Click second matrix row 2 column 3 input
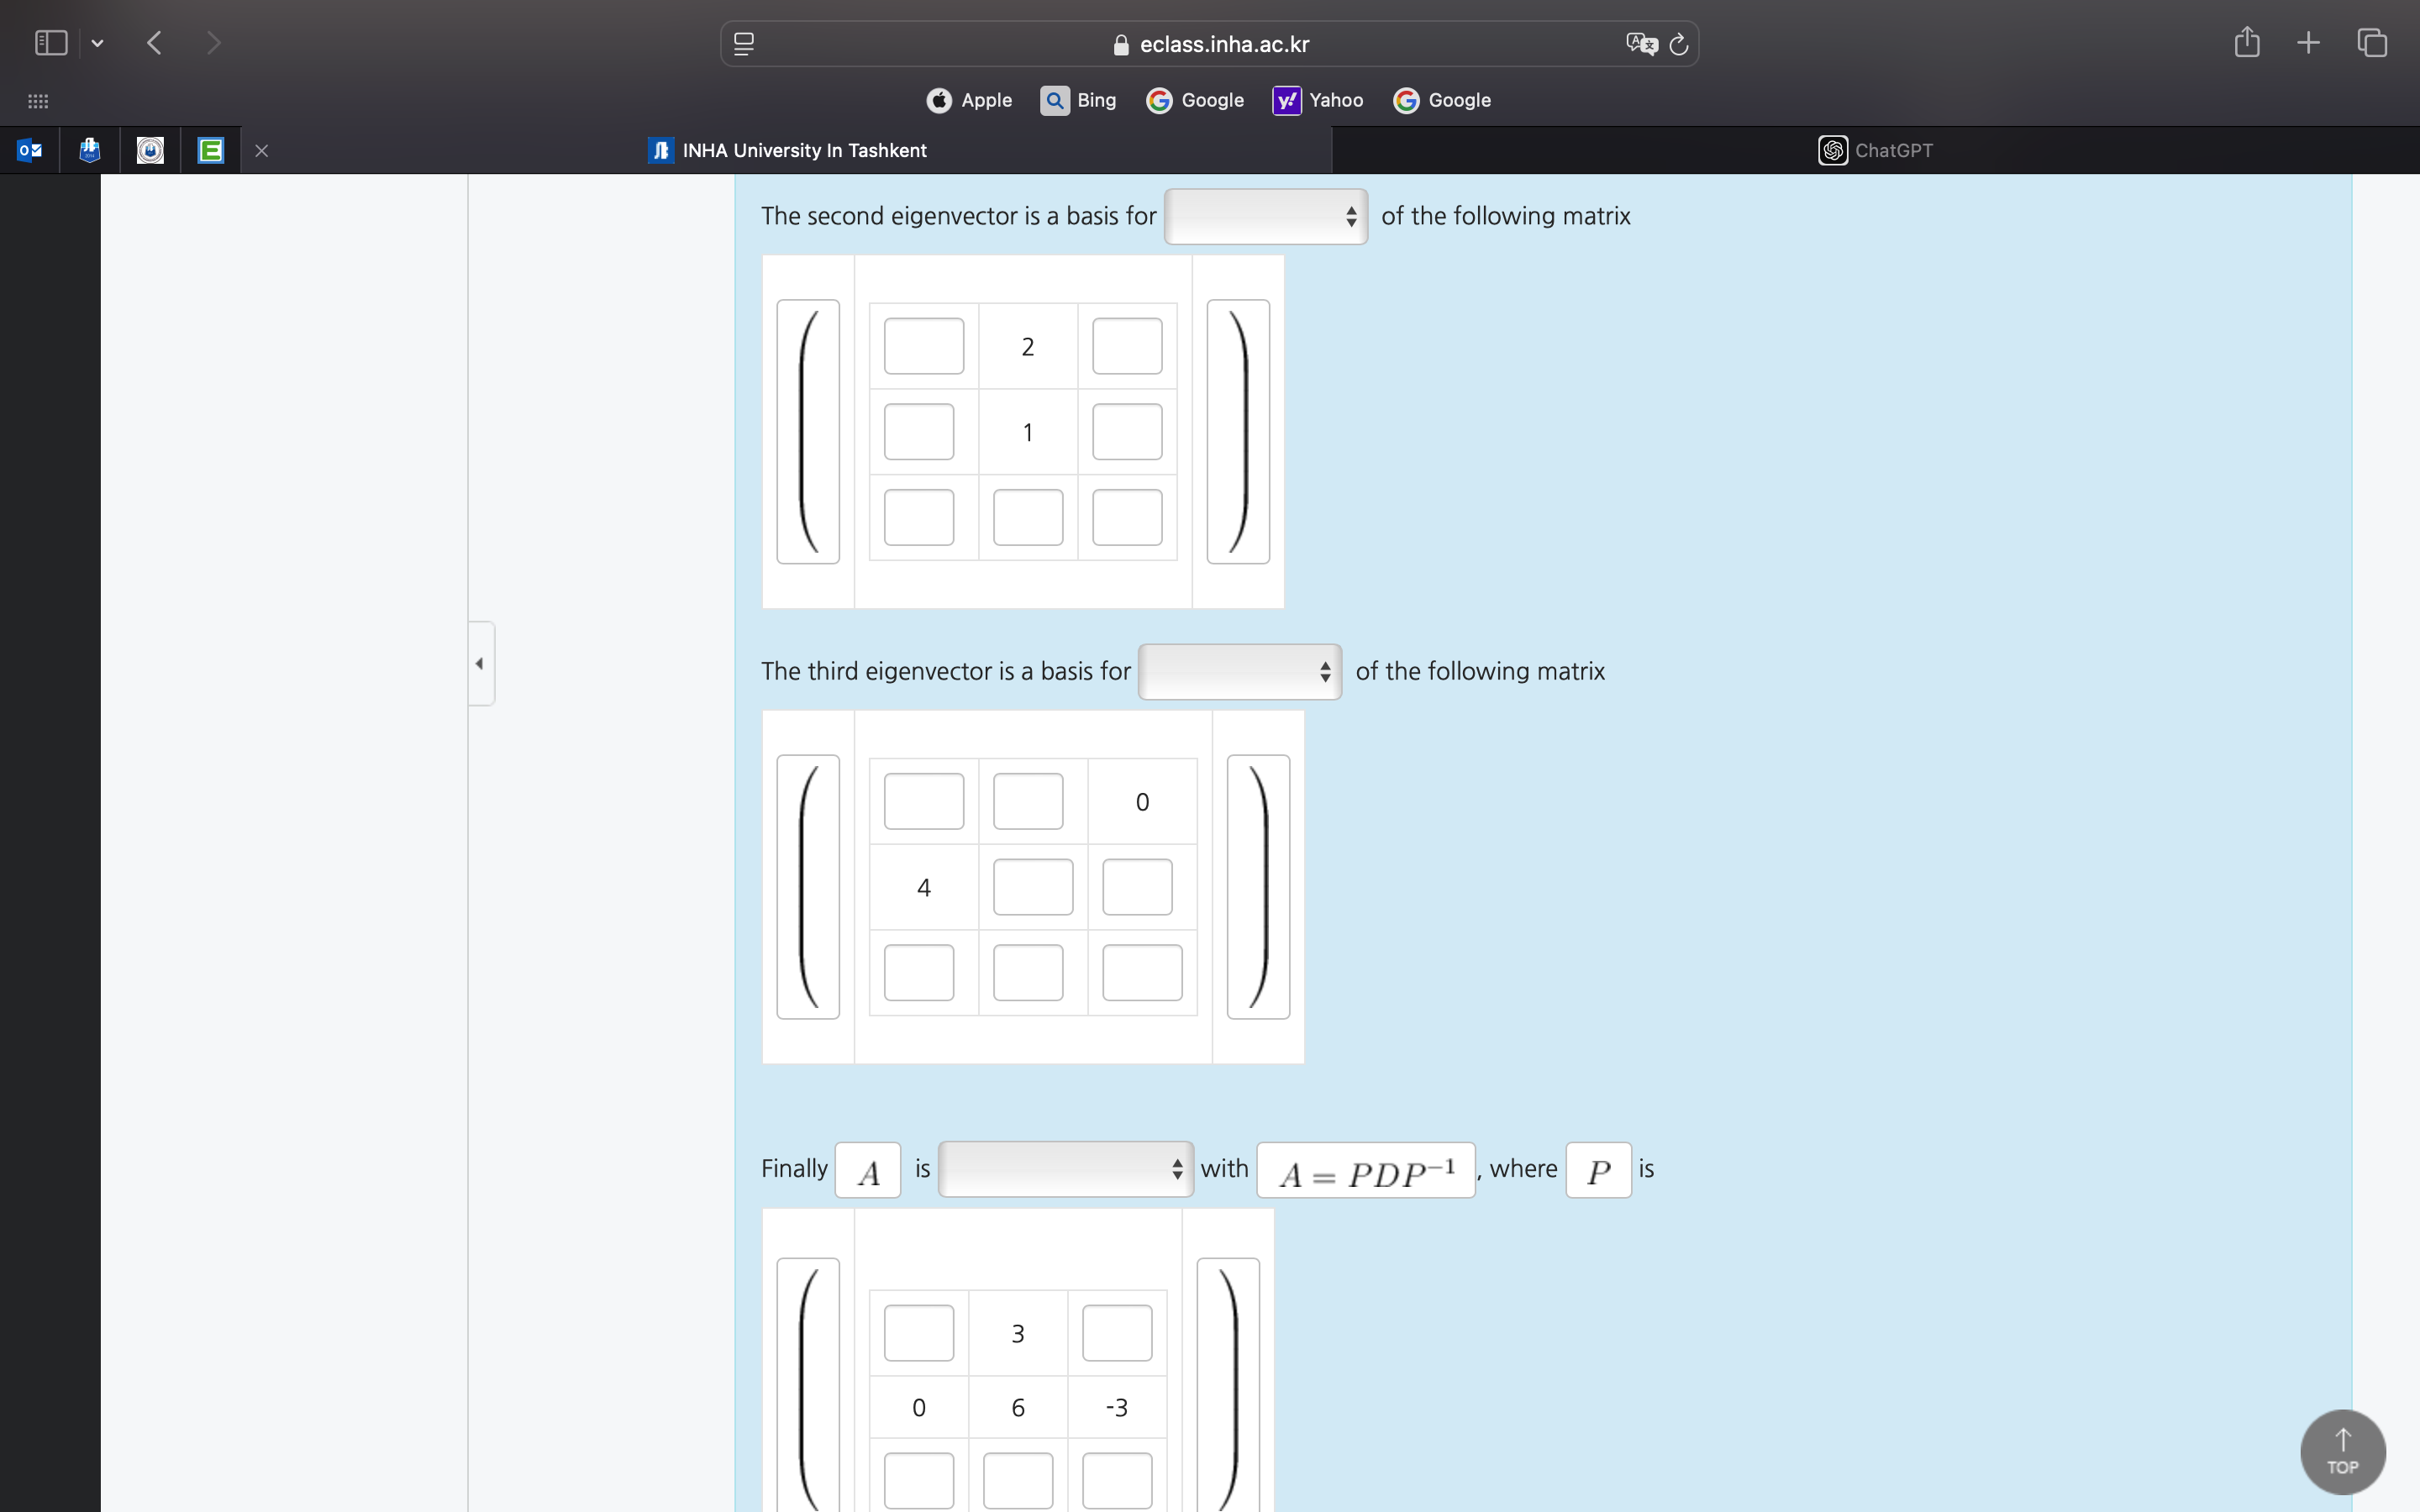 pos(1127,432)
